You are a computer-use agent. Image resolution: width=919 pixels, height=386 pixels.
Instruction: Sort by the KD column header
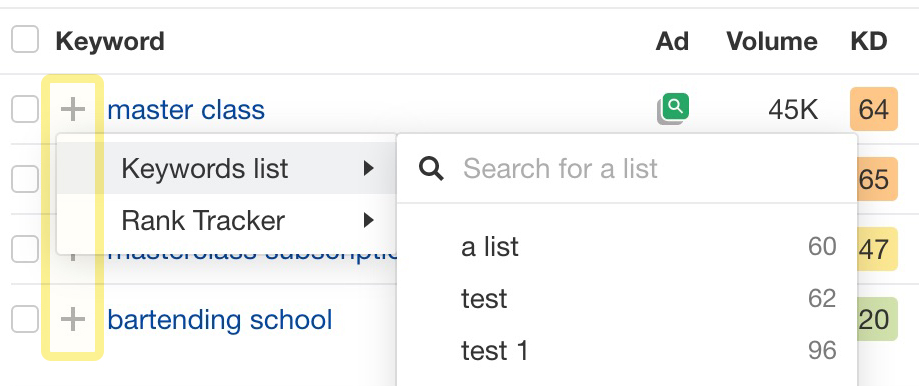tap(869, 42)
